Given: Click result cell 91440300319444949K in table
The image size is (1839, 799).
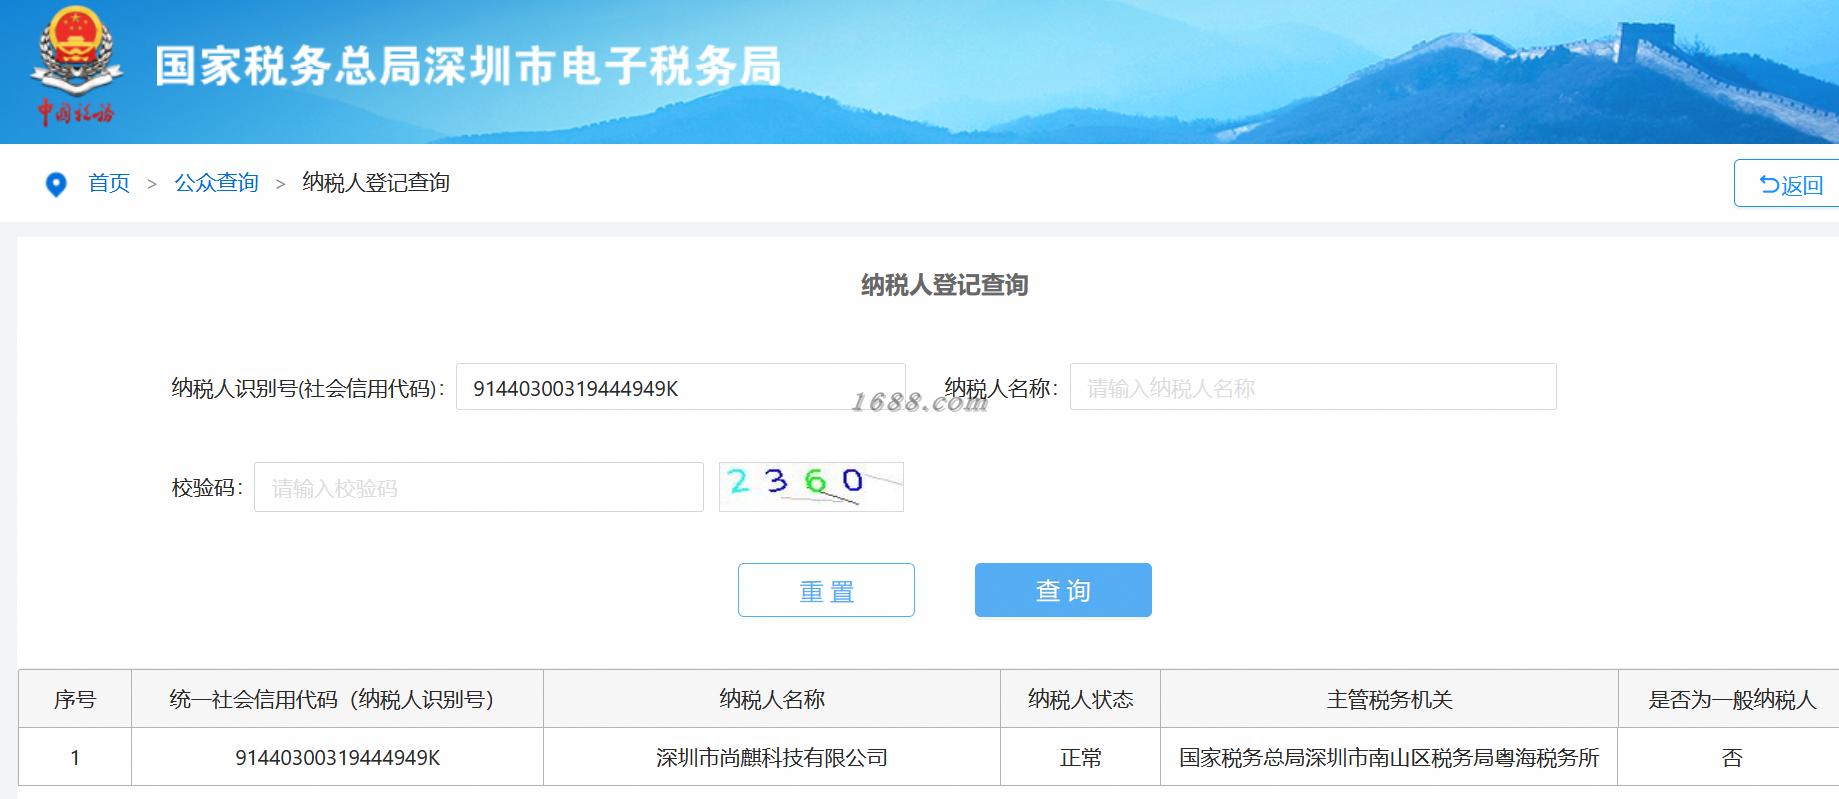Looking at the screenshot, I should pos(337,757).
